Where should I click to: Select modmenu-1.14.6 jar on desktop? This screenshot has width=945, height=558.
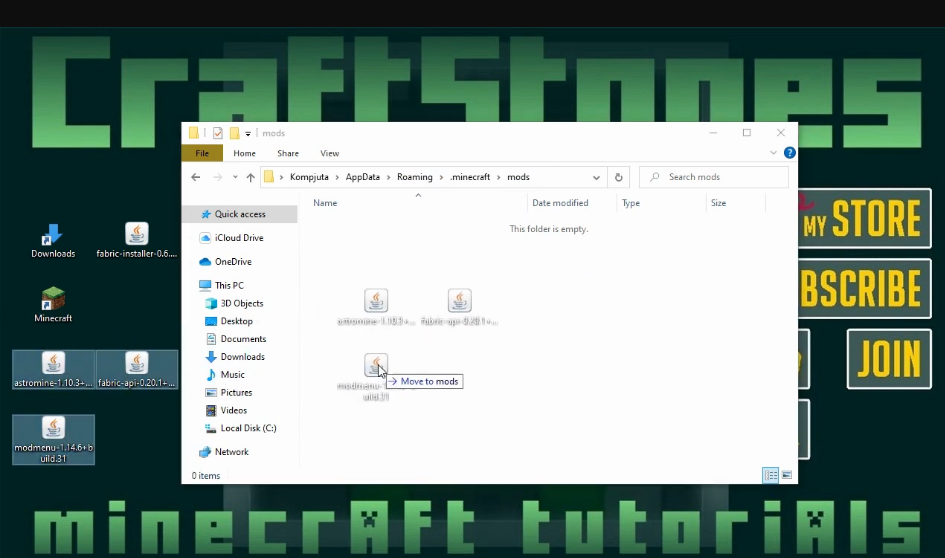tap(54, 439)
